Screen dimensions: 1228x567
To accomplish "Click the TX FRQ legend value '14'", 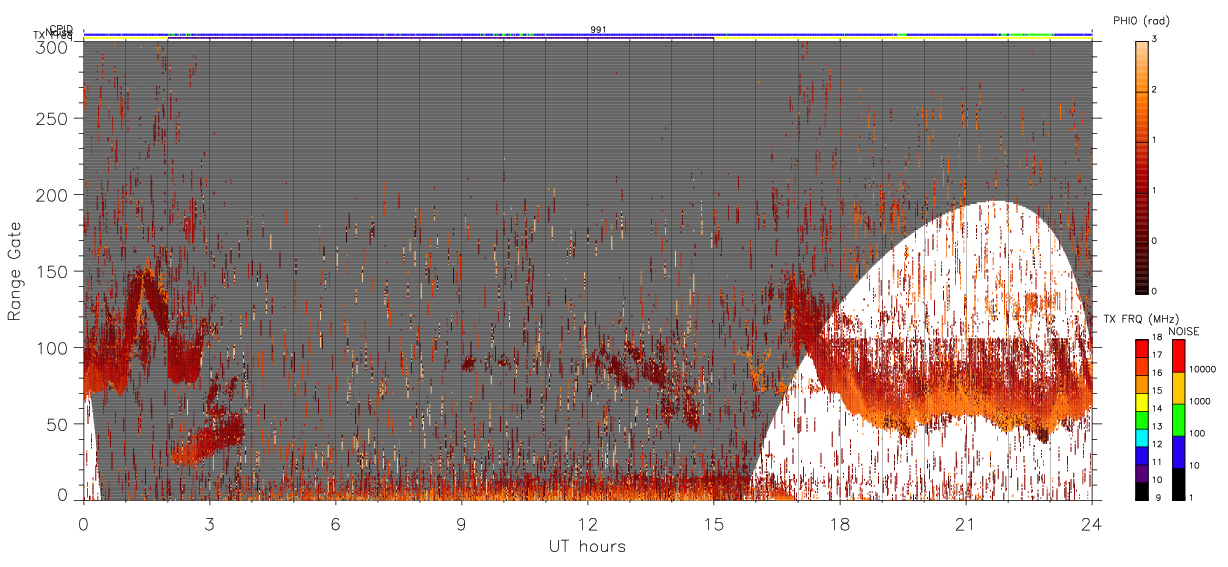I will (1157, 408).
